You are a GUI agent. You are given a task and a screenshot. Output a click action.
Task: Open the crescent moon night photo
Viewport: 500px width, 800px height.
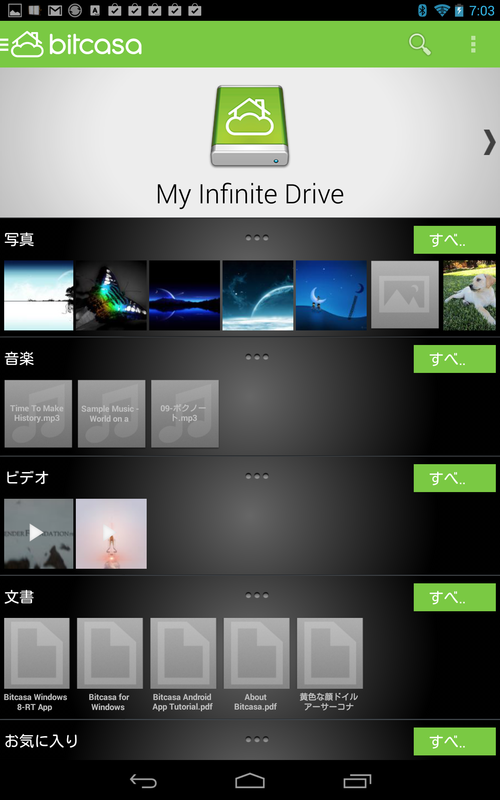(331, 295)
